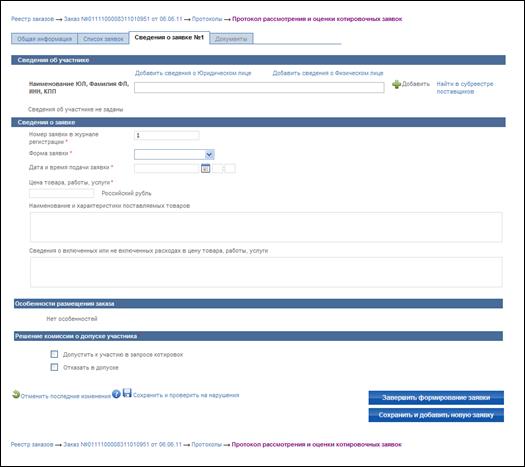Click Реестр заказов in bottom breadcrumb

32,445
